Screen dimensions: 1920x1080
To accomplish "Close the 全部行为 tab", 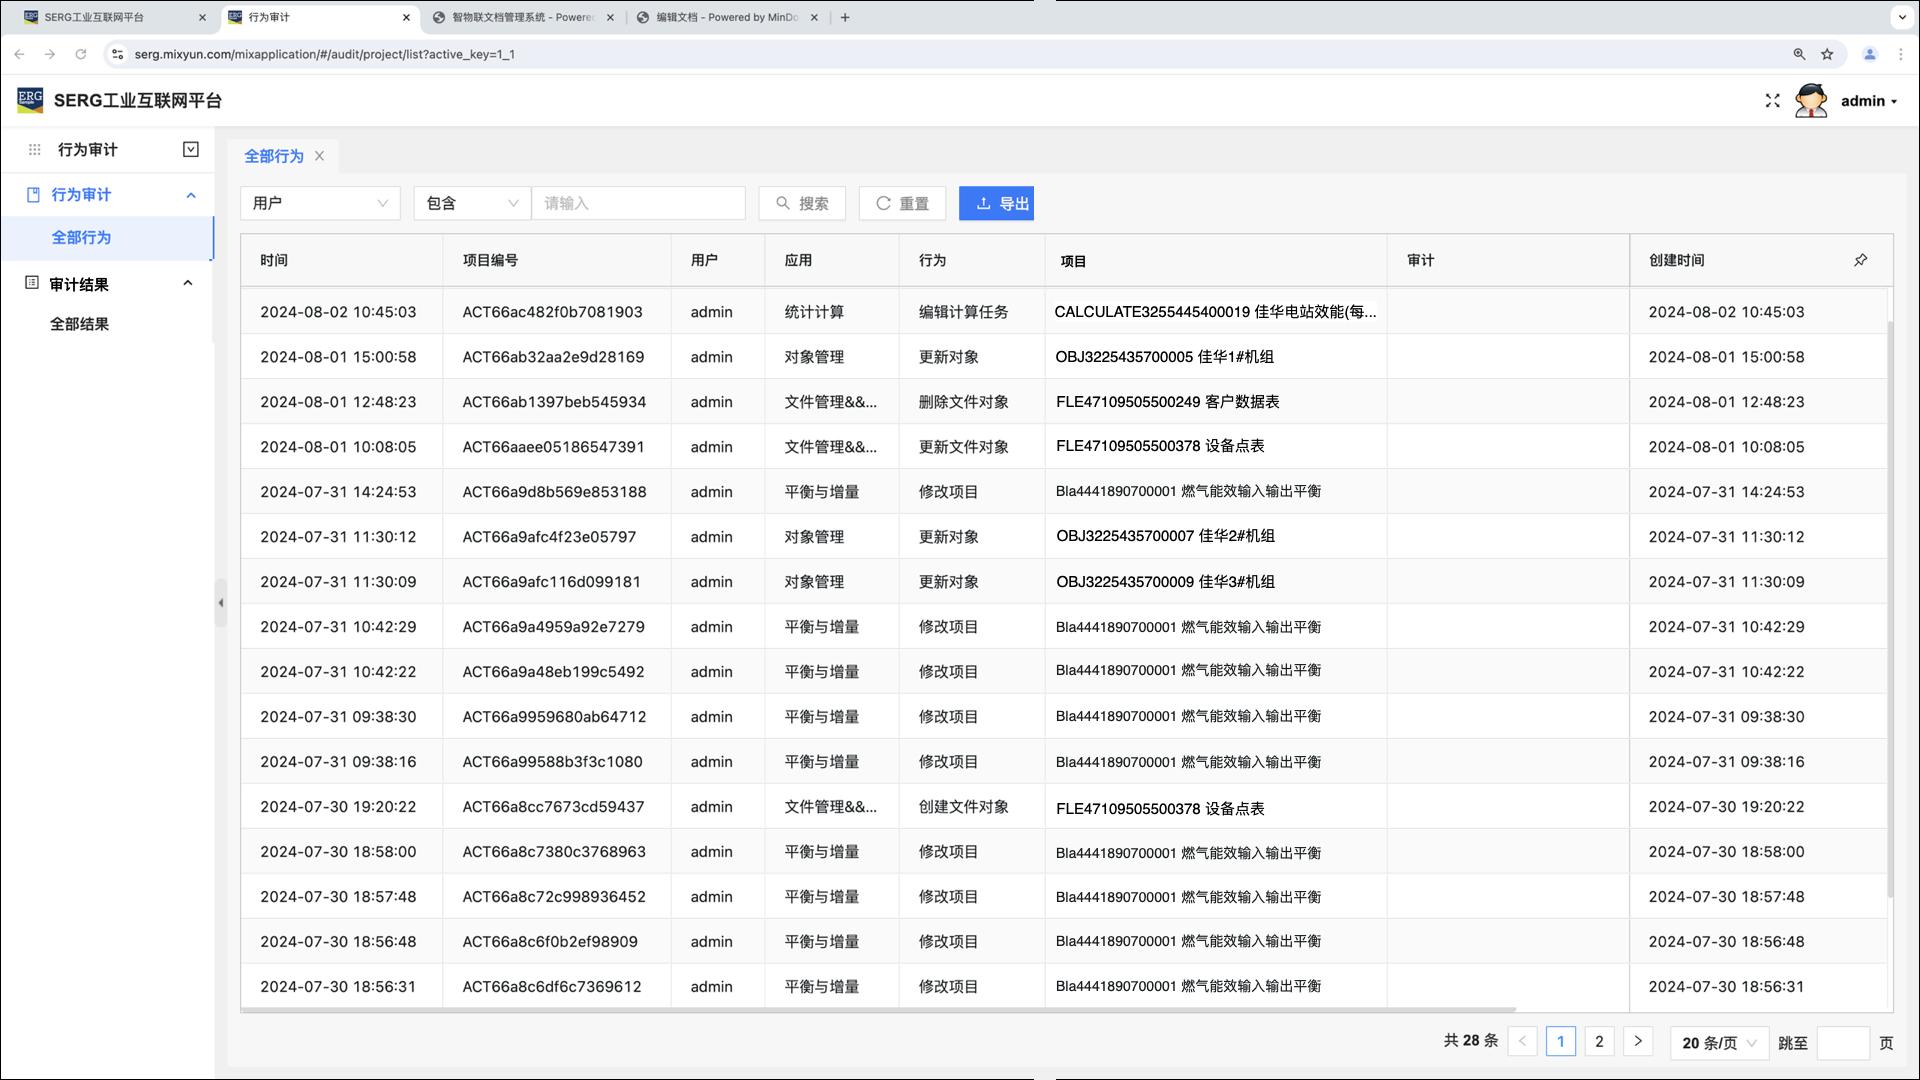I will click(x=320, y=156).
